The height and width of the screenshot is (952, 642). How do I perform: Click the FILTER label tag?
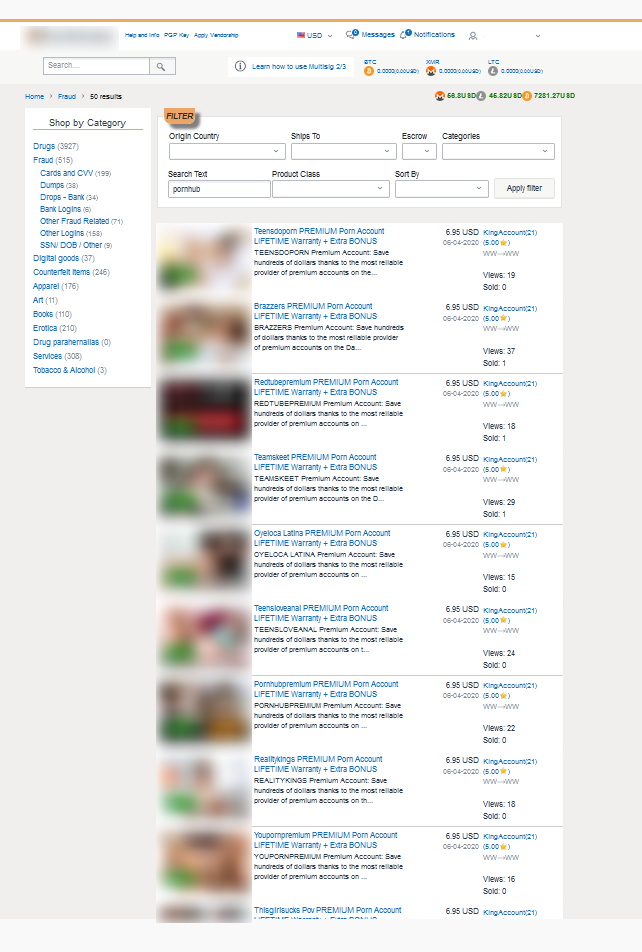pos(180,116)
